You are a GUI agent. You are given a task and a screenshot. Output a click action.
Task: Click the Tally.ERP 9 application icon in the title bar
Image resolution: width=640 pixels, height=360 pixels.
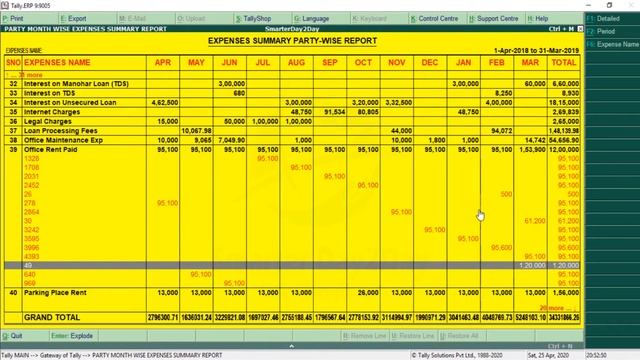4,5
